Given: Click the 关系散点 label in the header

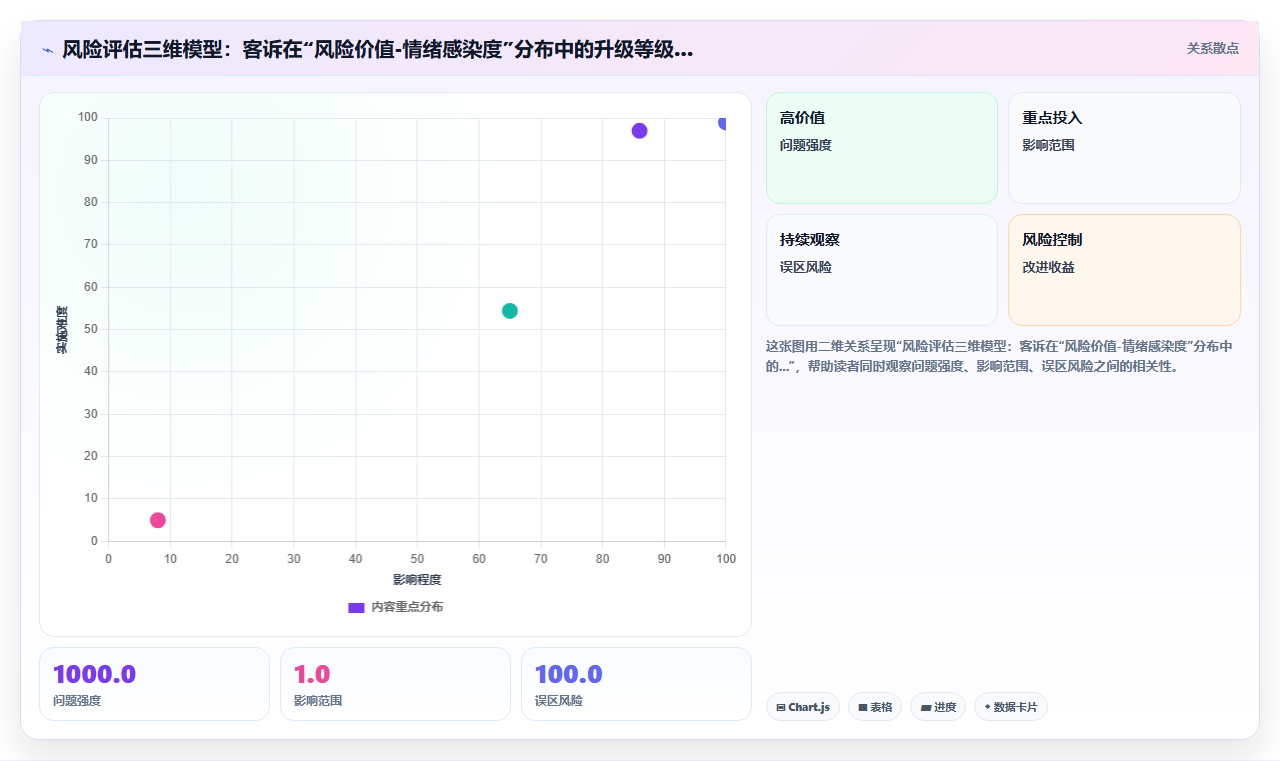Looking at the screenshot, I should pyautogui.click(x=1212, y=48).
